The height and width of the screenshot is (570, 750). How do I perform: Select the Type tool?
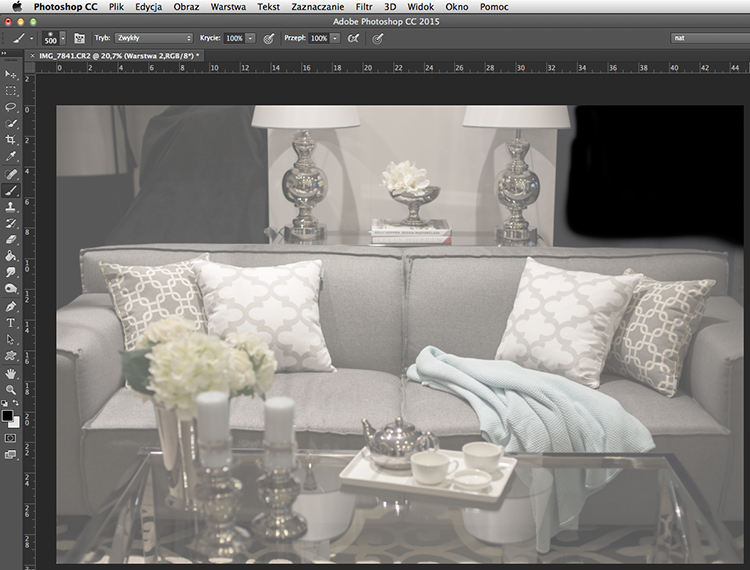point(11,323)
